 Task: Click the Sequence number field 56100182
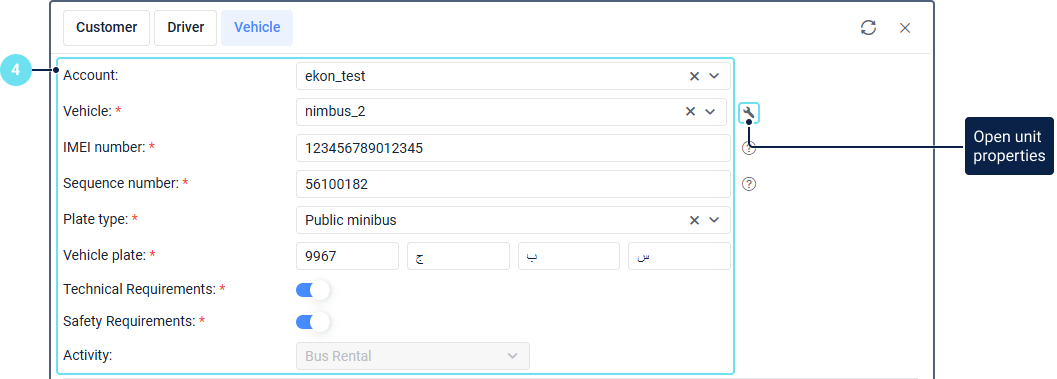[x=513, y=184]
